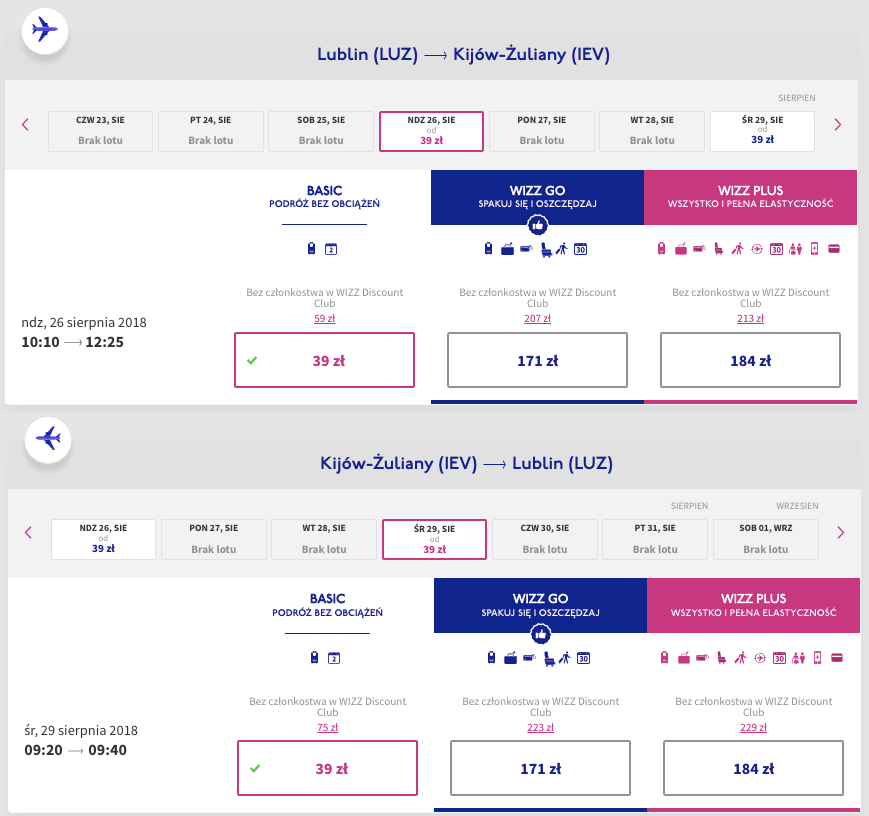Show later outbound dates with right arrow
The image size is (869, 816).
point(837,125)
